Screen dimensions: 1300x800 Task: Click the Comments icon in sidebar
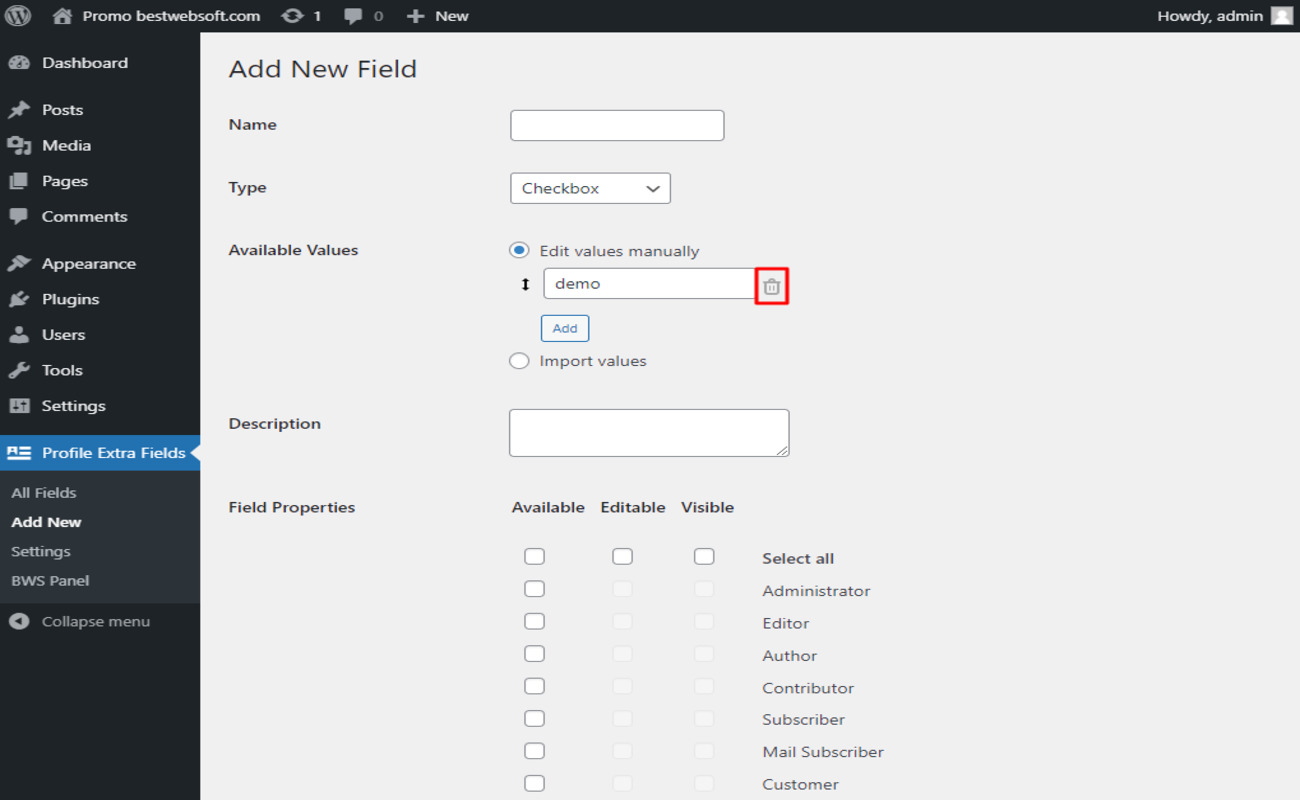pyautogui.click(x=19, y=217)
